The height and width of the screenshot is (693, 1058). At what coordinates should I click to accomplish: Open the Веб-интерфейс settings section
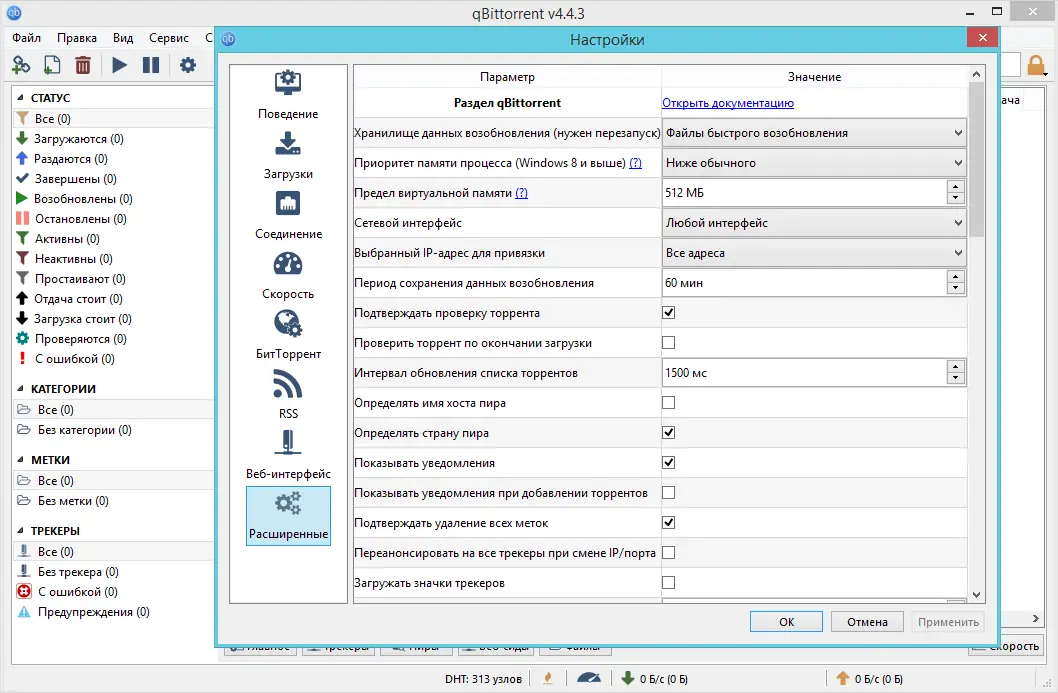288,455
